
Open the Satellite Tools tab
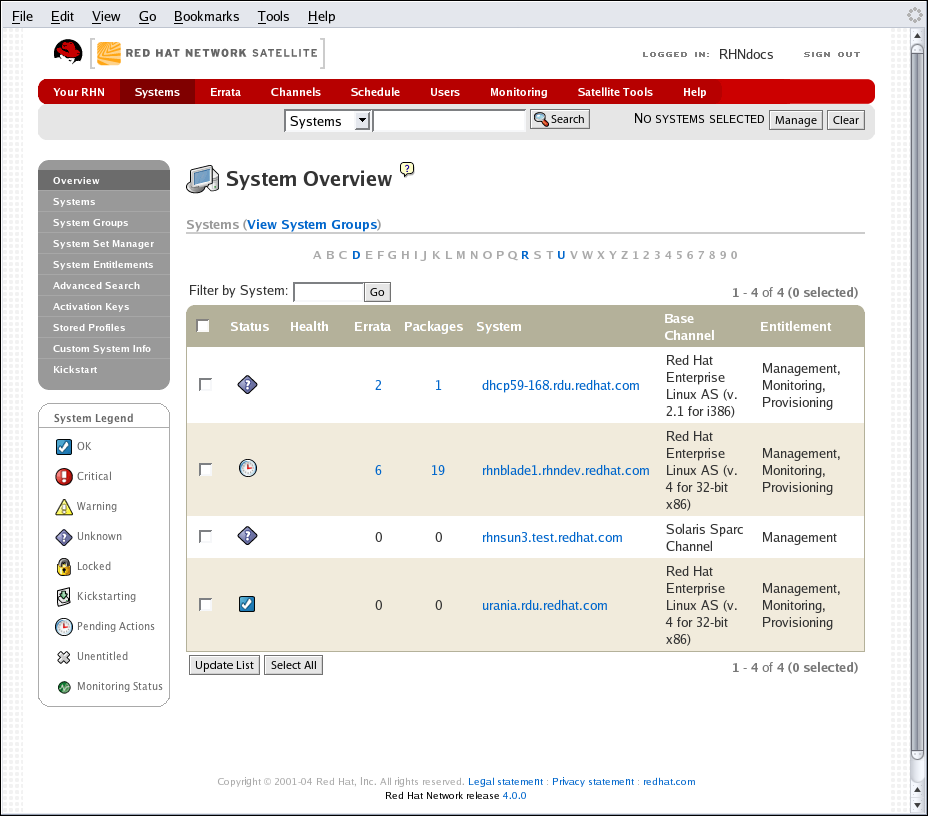[615, 92]
